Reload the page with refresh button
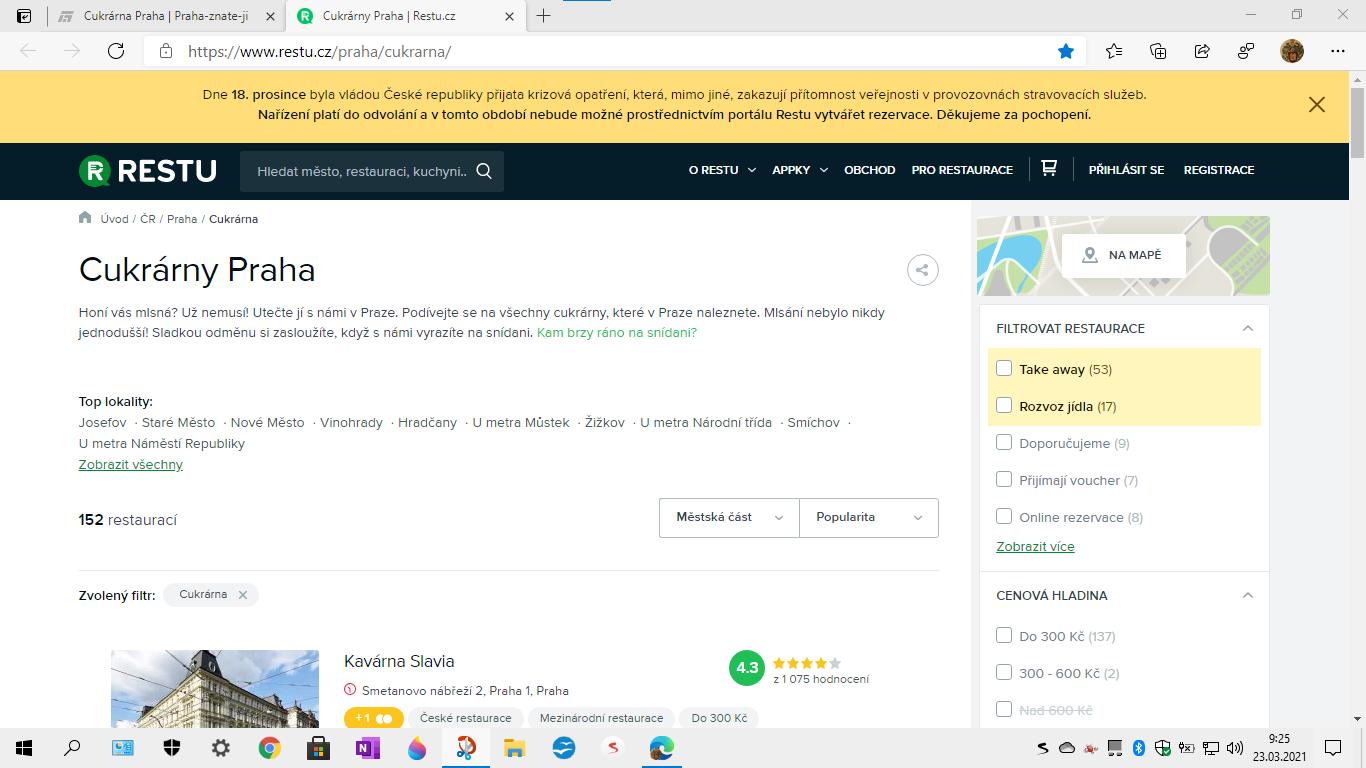This screenshot has height=768, width=1366. (116, 51)
